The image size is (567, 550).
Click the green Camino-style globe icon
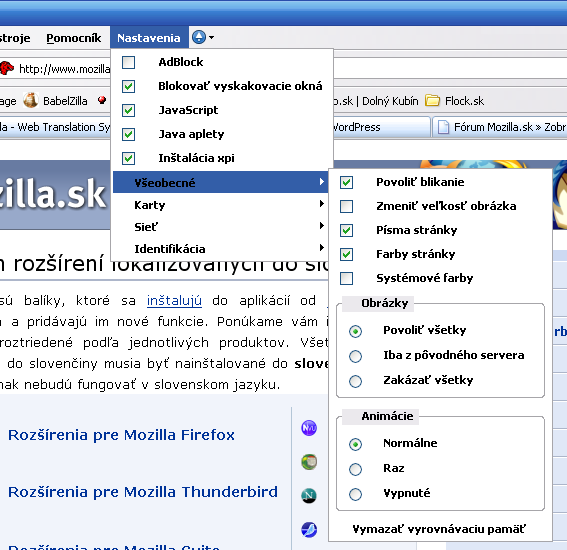[x=309, y=462]
